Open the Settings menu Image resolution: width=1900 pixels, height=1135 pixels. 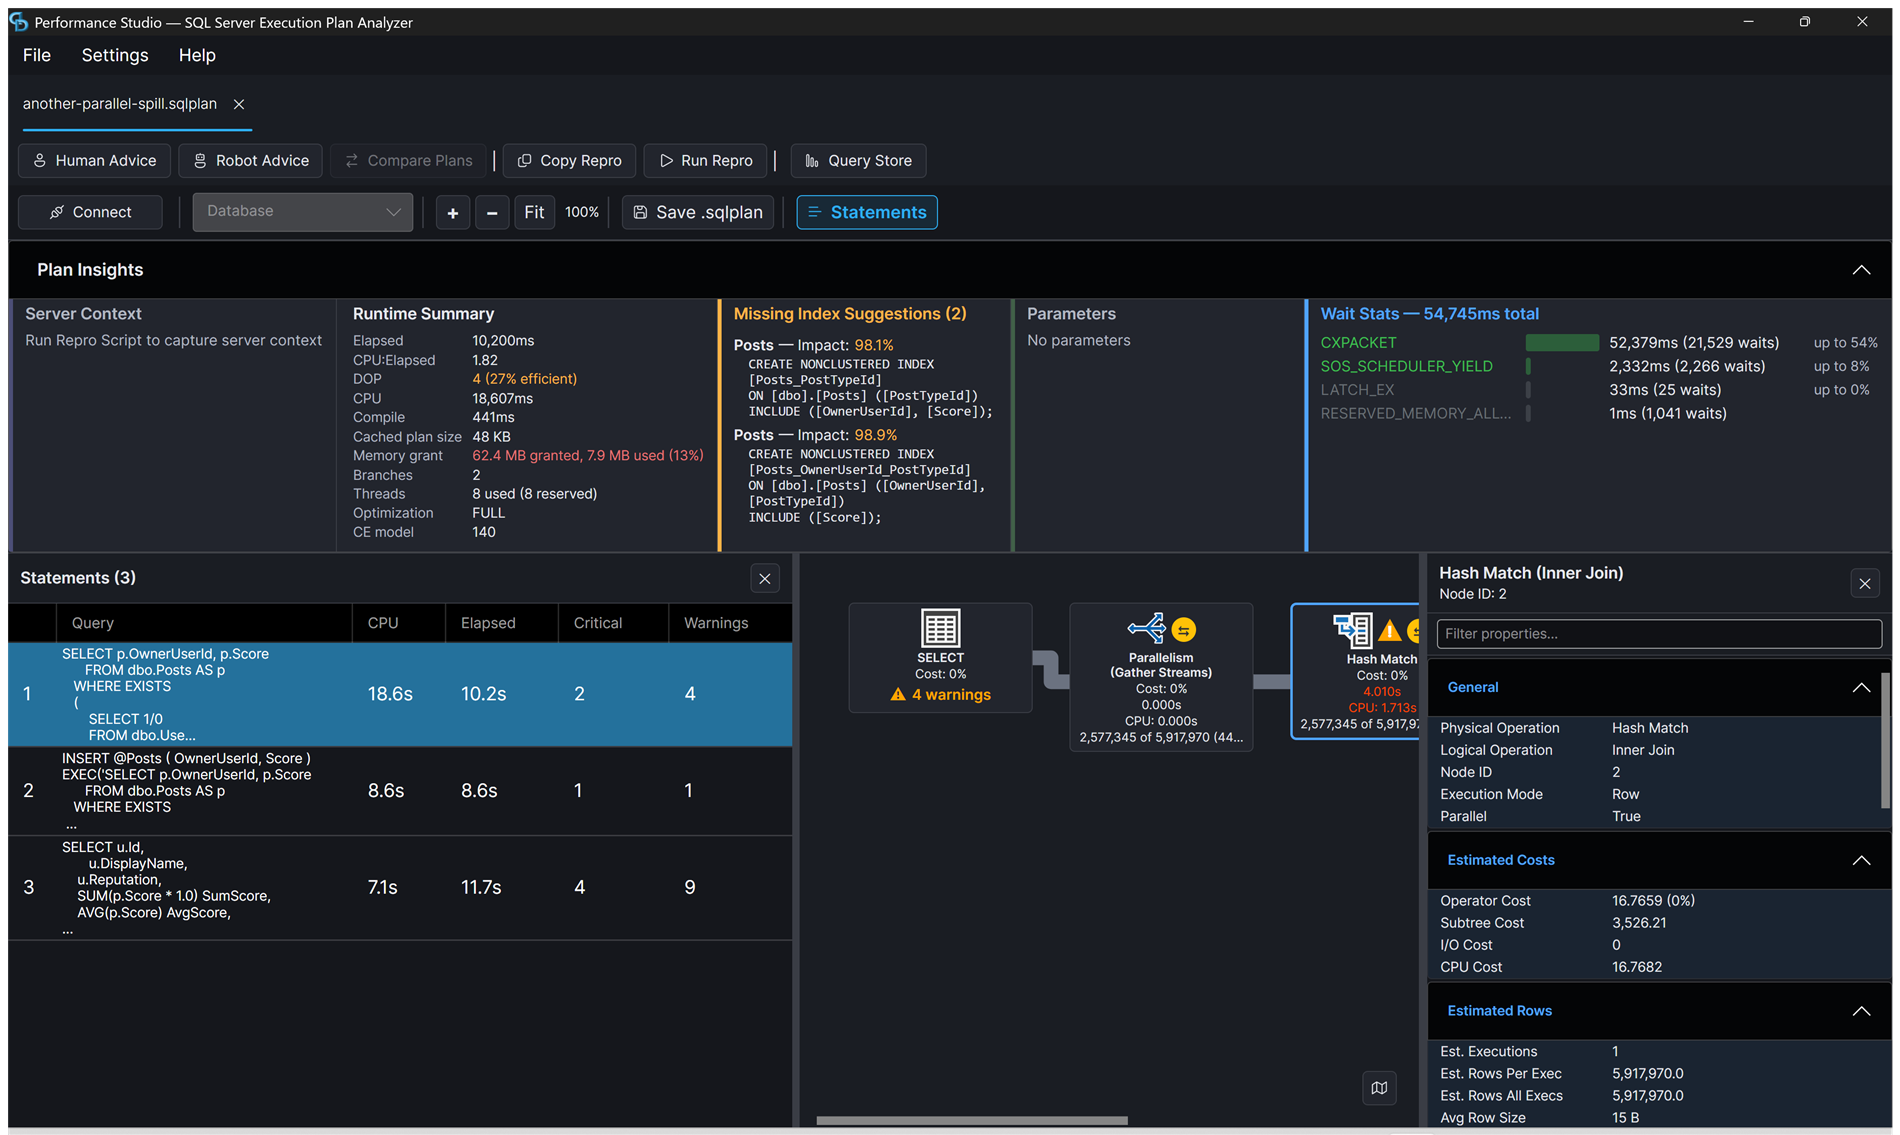point(115,55)
